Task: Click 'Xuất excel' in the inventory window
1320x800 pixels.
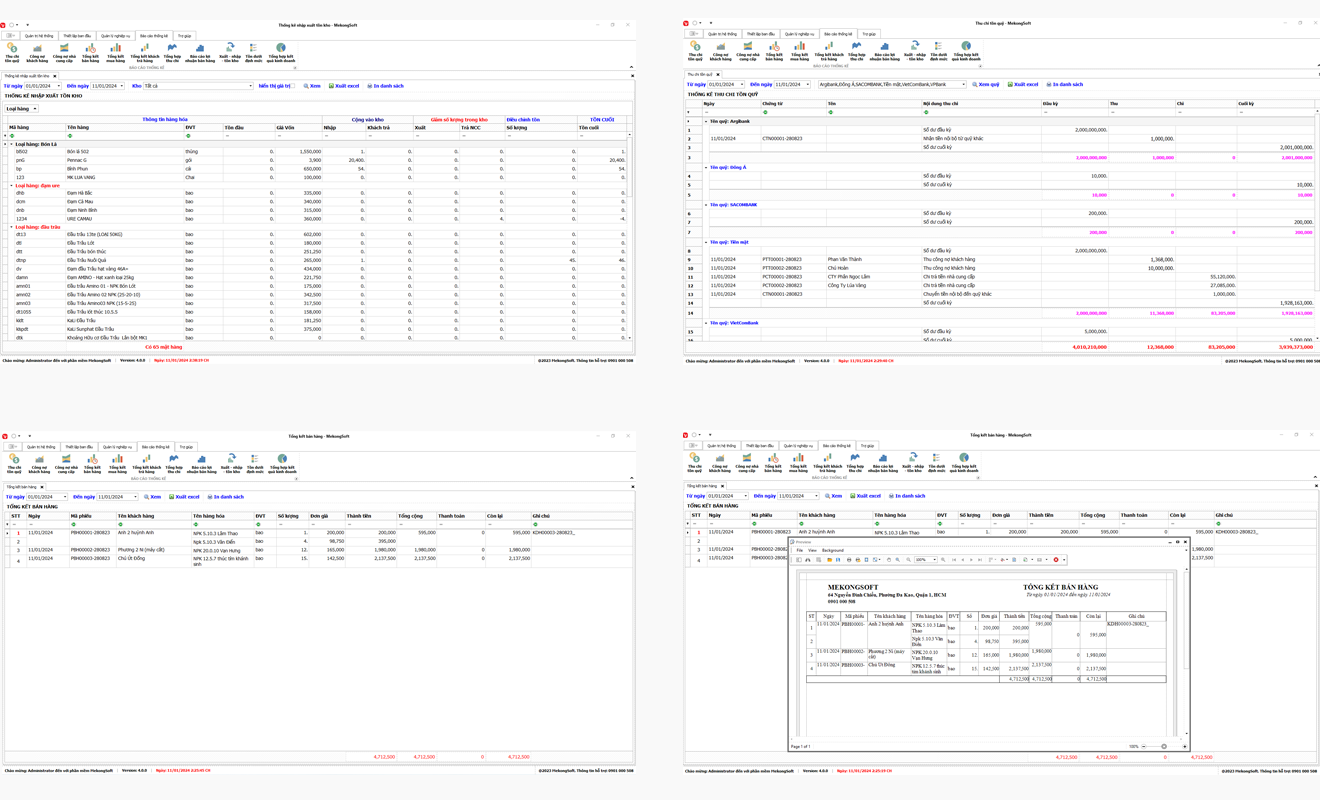Action: tap(344, 86)
